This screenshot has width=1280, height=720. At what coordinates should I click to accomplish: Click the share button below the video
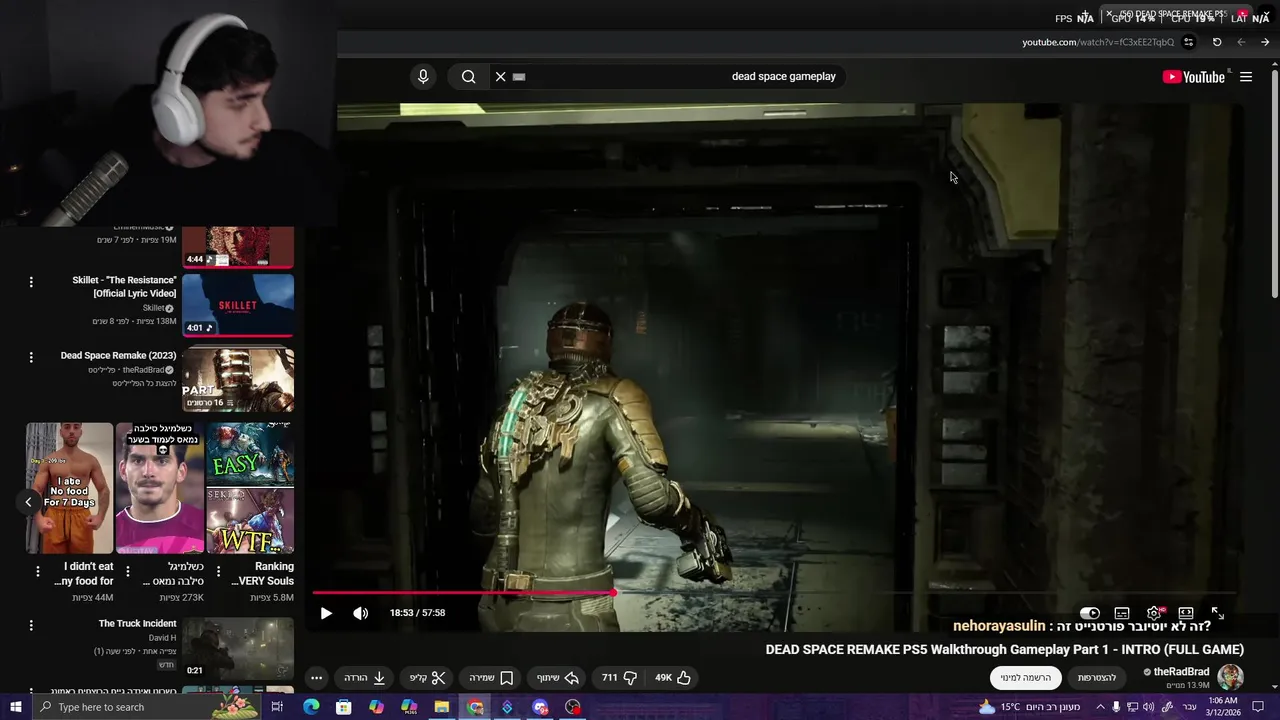(558, 678)
